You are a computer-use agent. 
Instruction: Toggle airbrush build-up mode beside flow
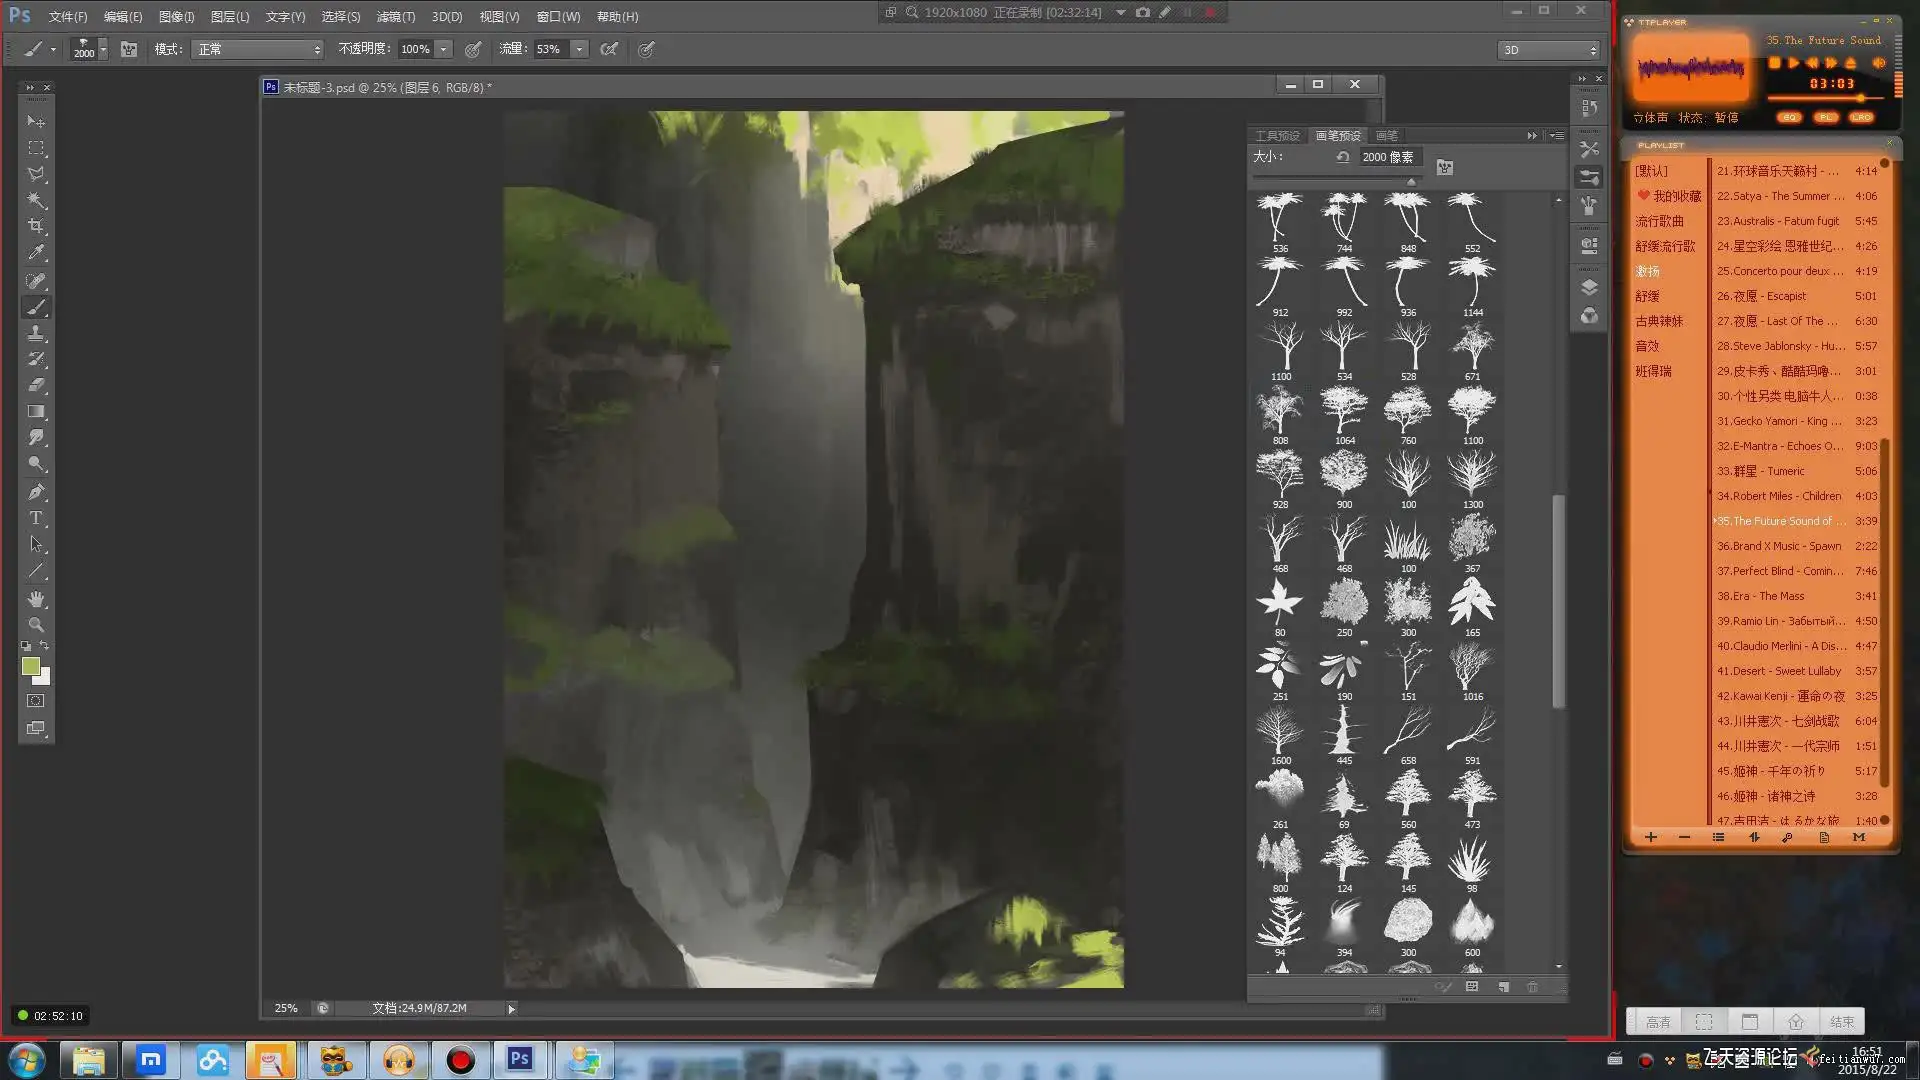click(609, 49)
